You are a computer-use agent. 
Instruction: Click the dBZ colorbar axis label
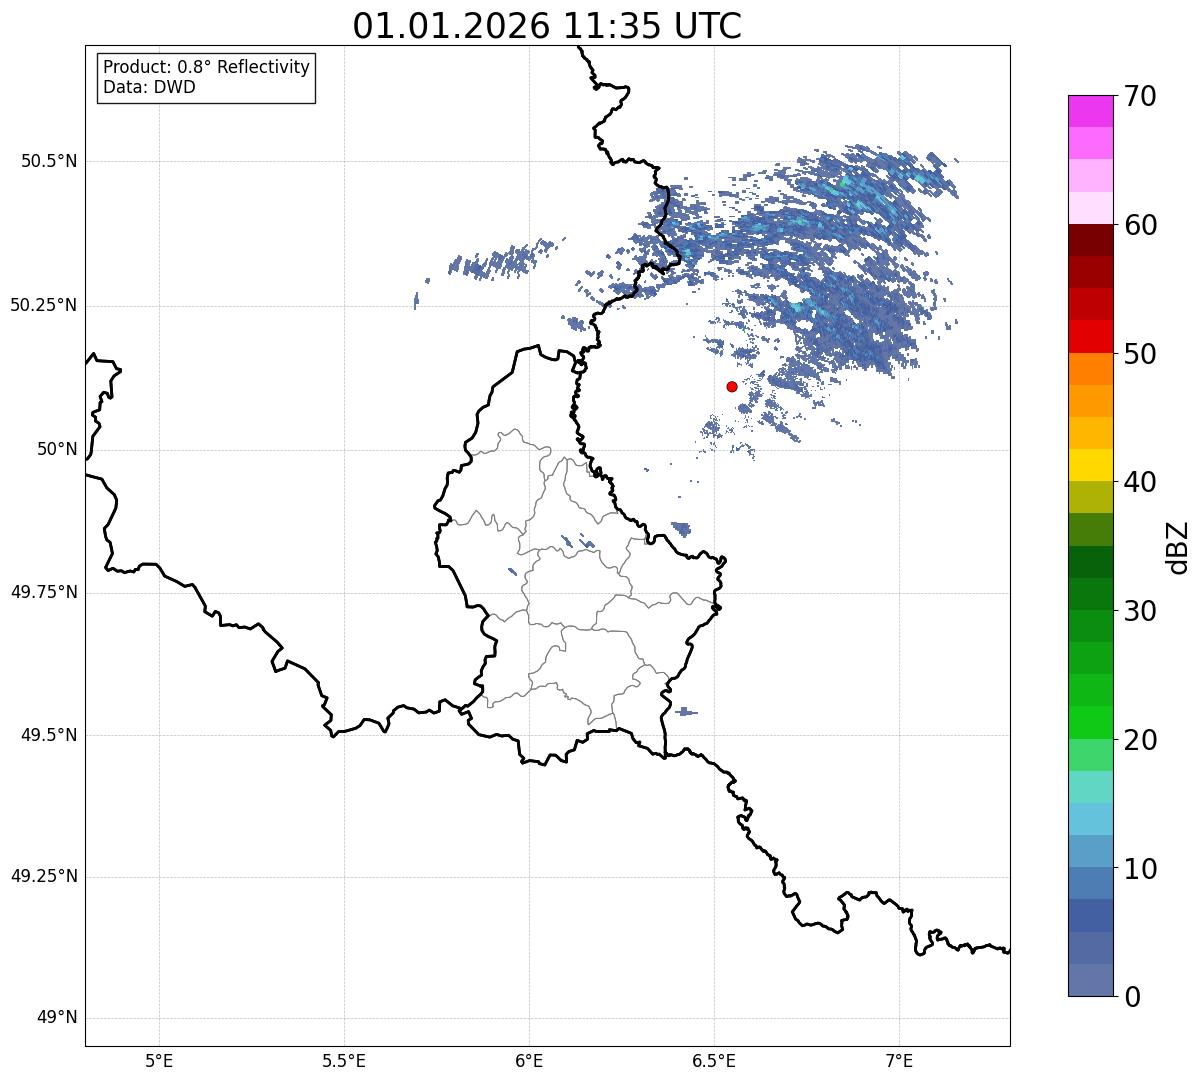pyautogui.click(x=1178, y=546)
